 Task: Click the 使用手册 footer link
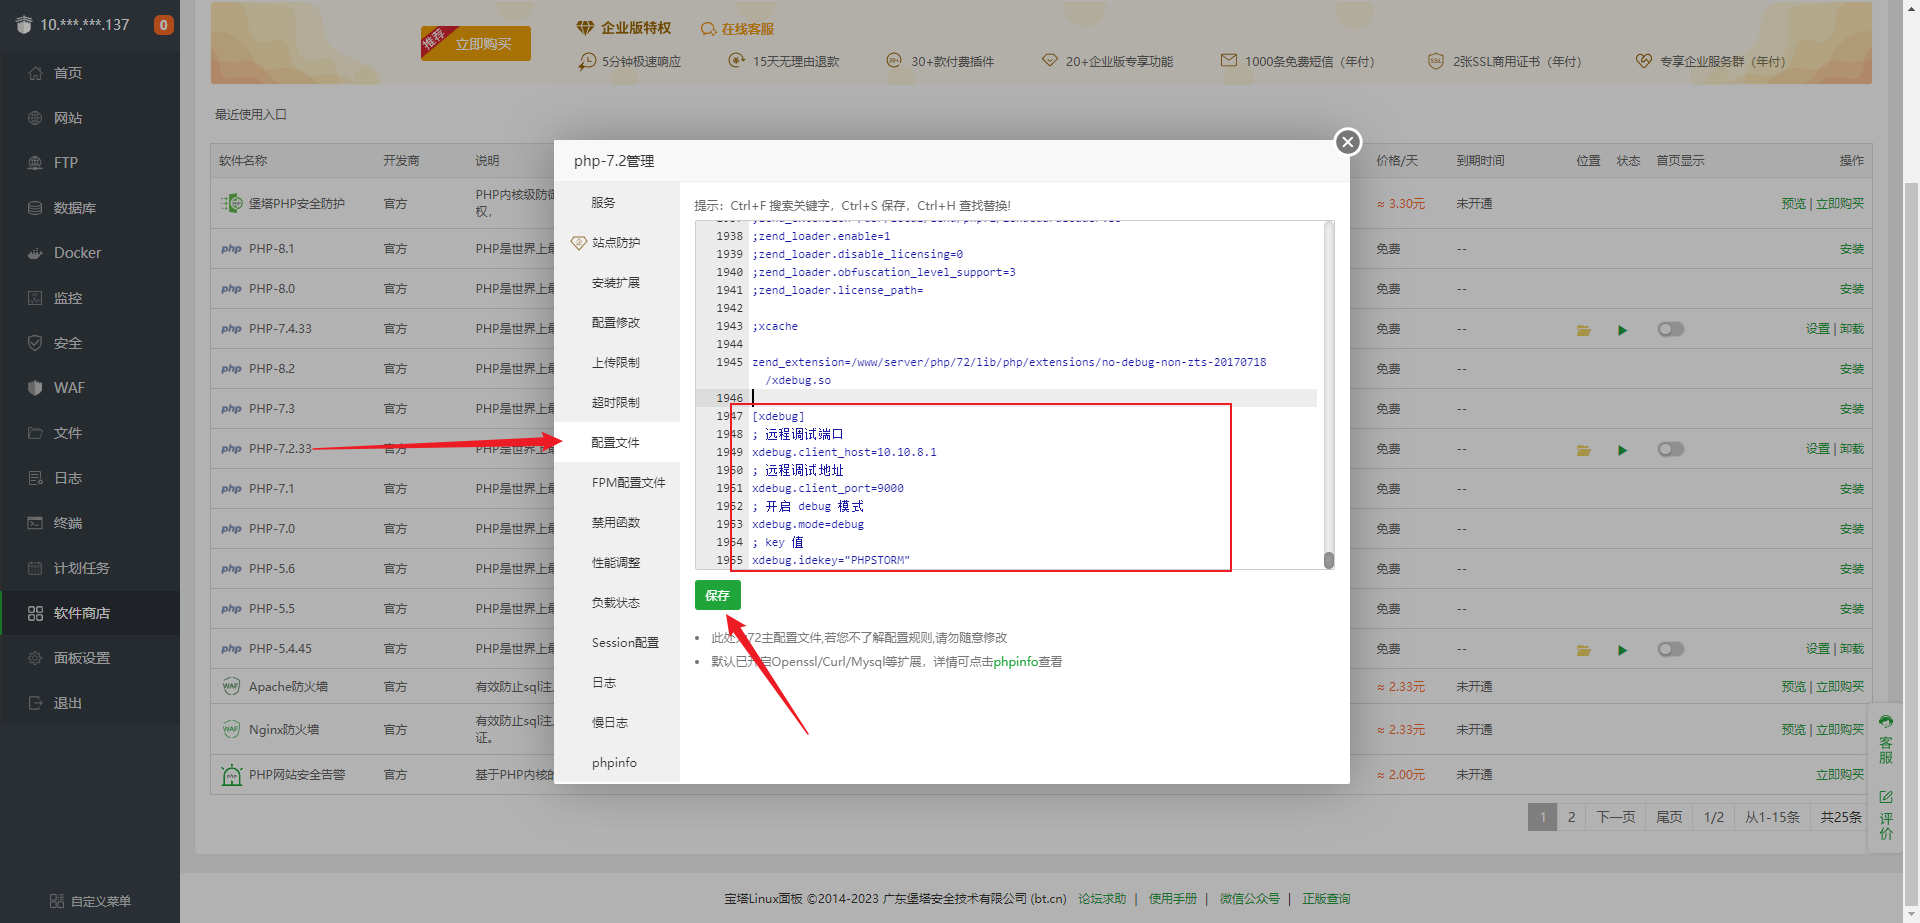(x=1173, y=899)
